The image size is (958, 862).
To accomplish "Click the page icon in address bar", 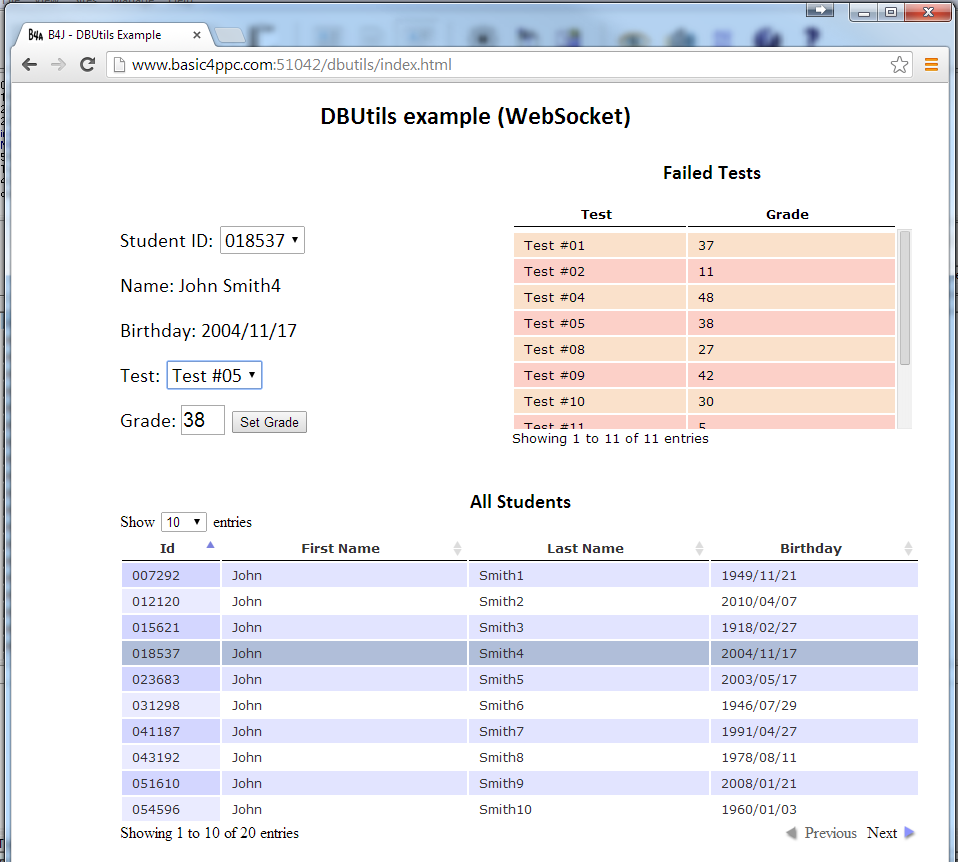I will (x=120, y=65).
